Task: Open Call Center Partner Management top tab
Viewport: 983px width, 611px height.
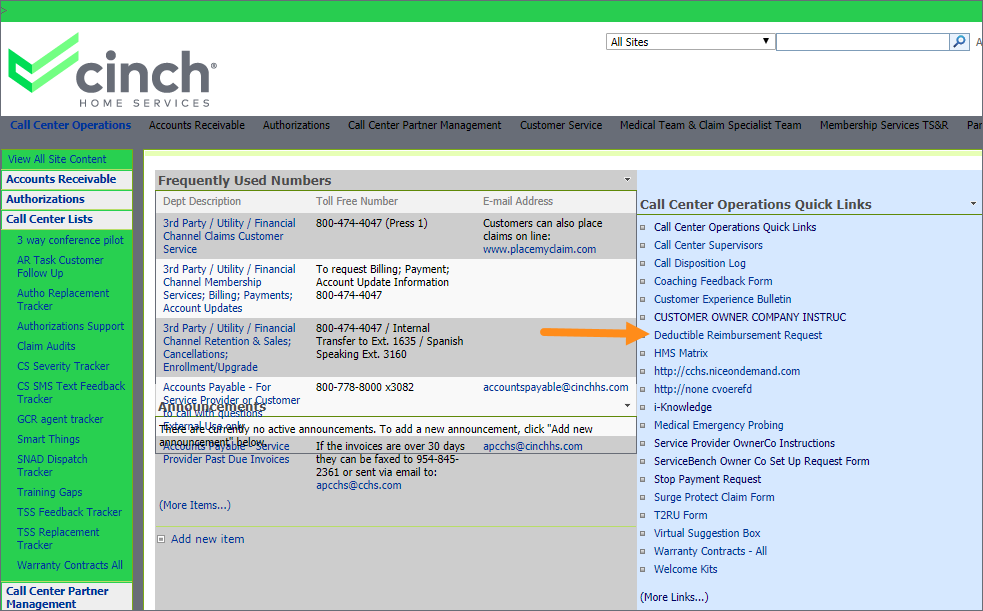Action: 424,125
